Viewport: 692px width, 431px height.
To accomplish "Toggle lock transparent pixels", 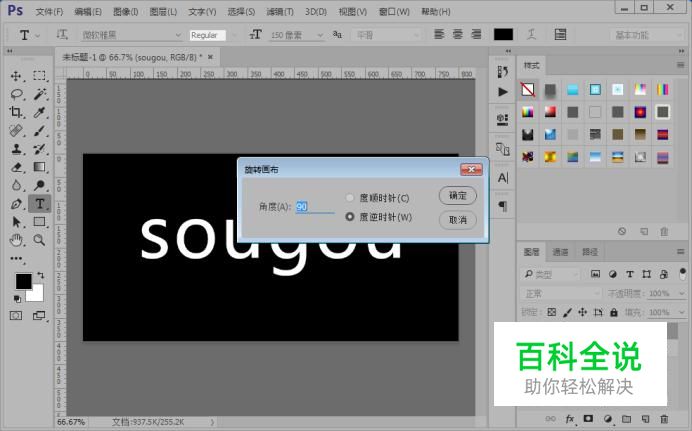I will click(x=552, y=312).
